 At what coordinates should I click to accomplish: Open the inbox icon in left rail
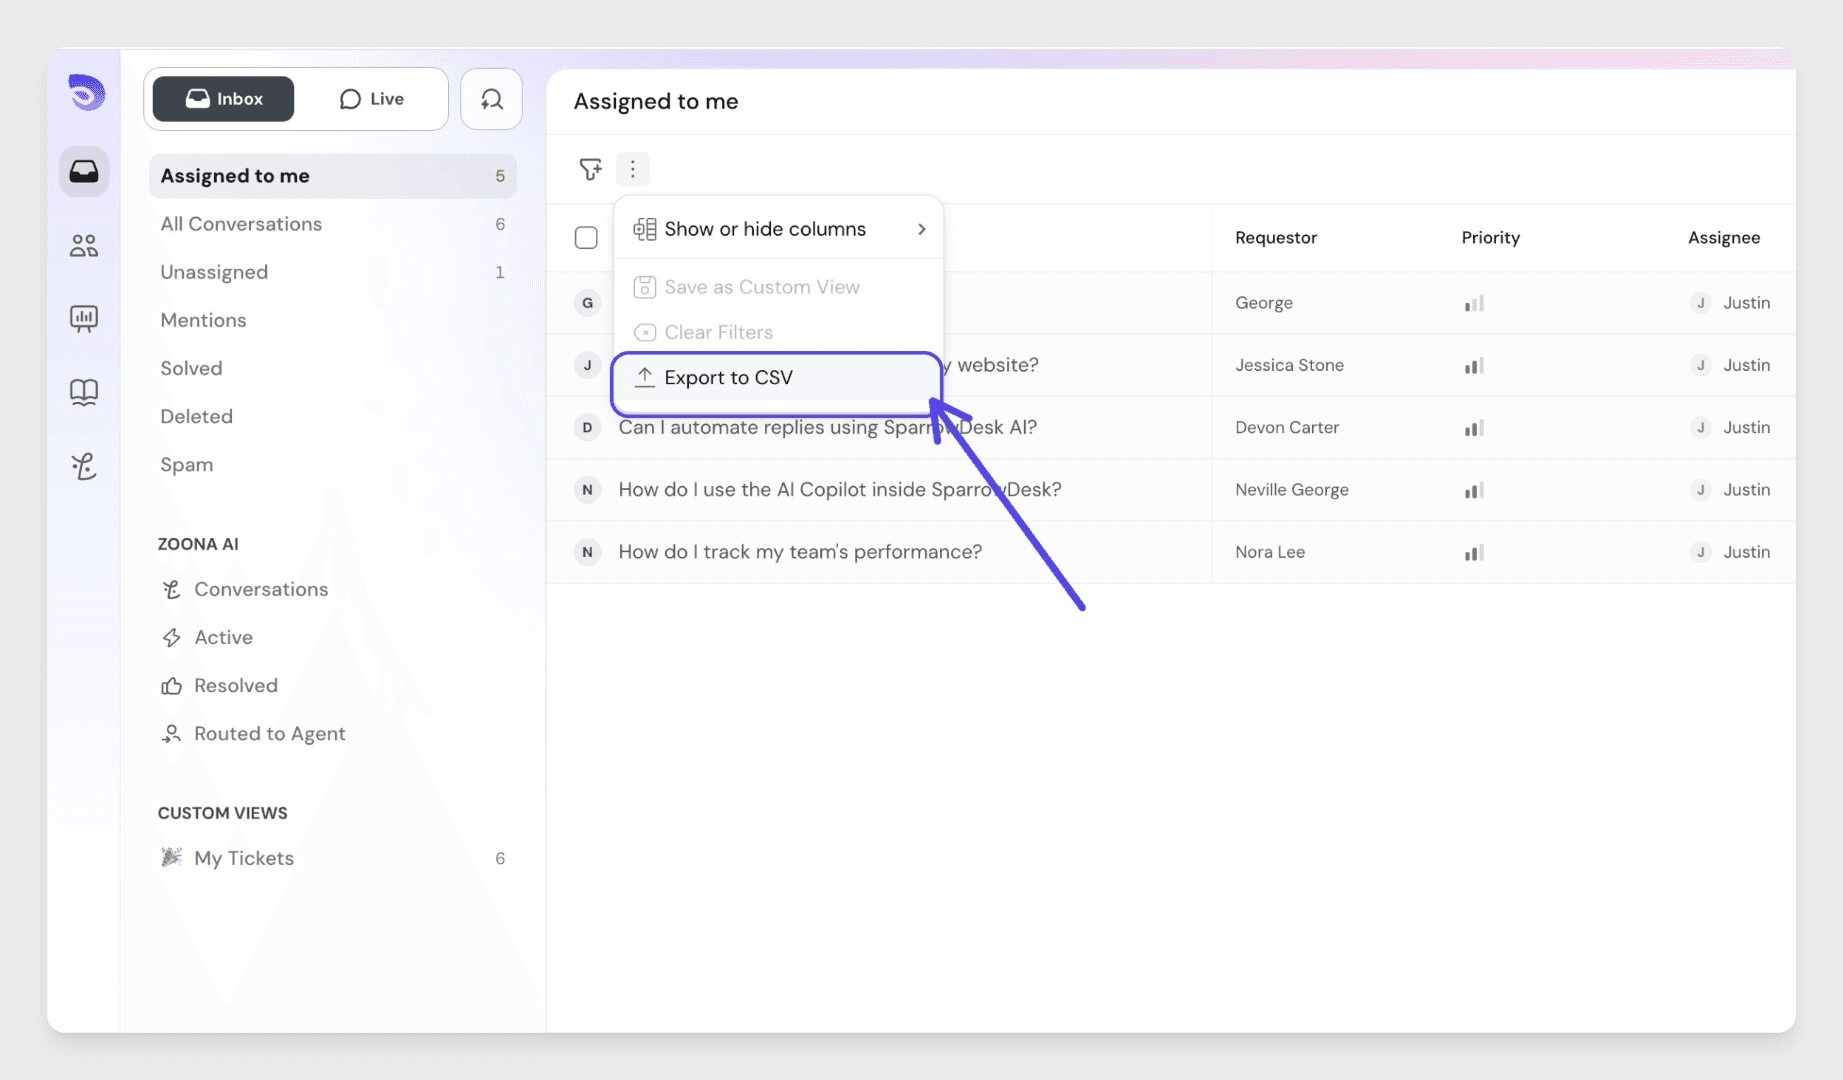pyautogui.click(x=84, y=172)
